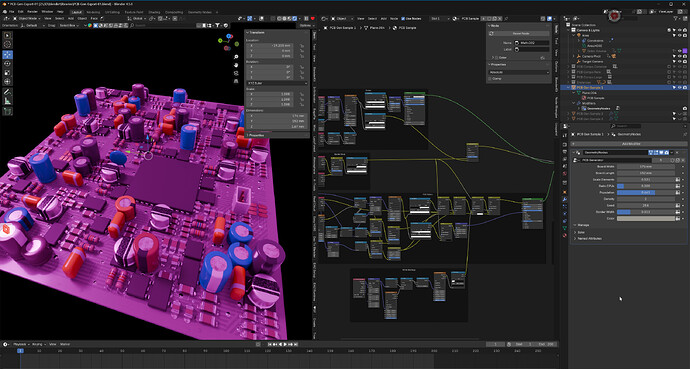690x369 pixels.
Task: Expand the Bake section in modifier panel
Action: click(575, 232)
